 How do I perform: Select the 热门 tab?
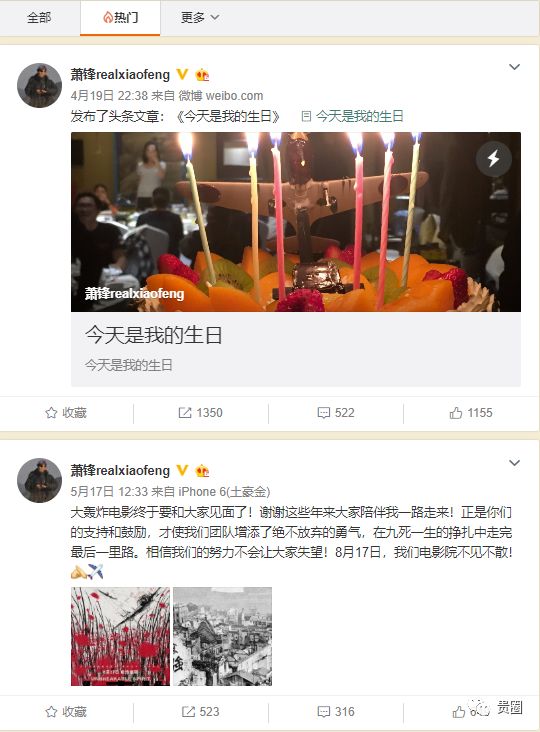pos(120,17)
